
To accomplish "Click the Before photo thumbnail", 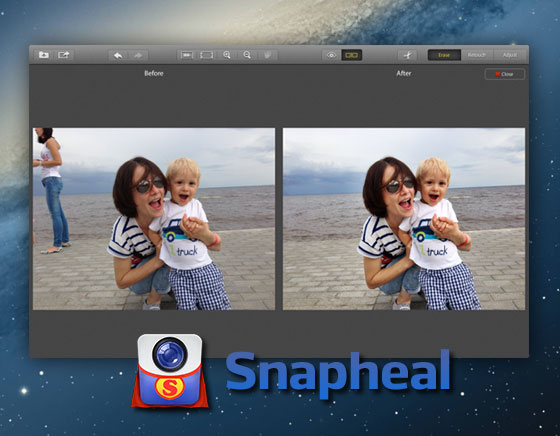I will pyautogui.click(x=154, y=219).
